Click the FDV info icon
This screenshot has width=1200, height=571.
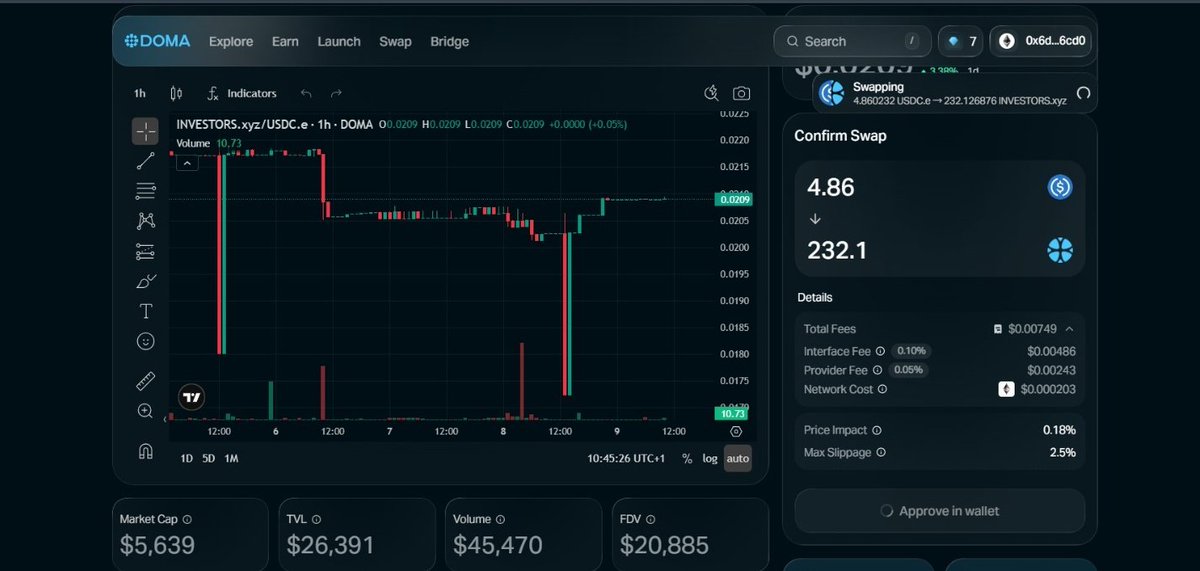click(652, 520)
